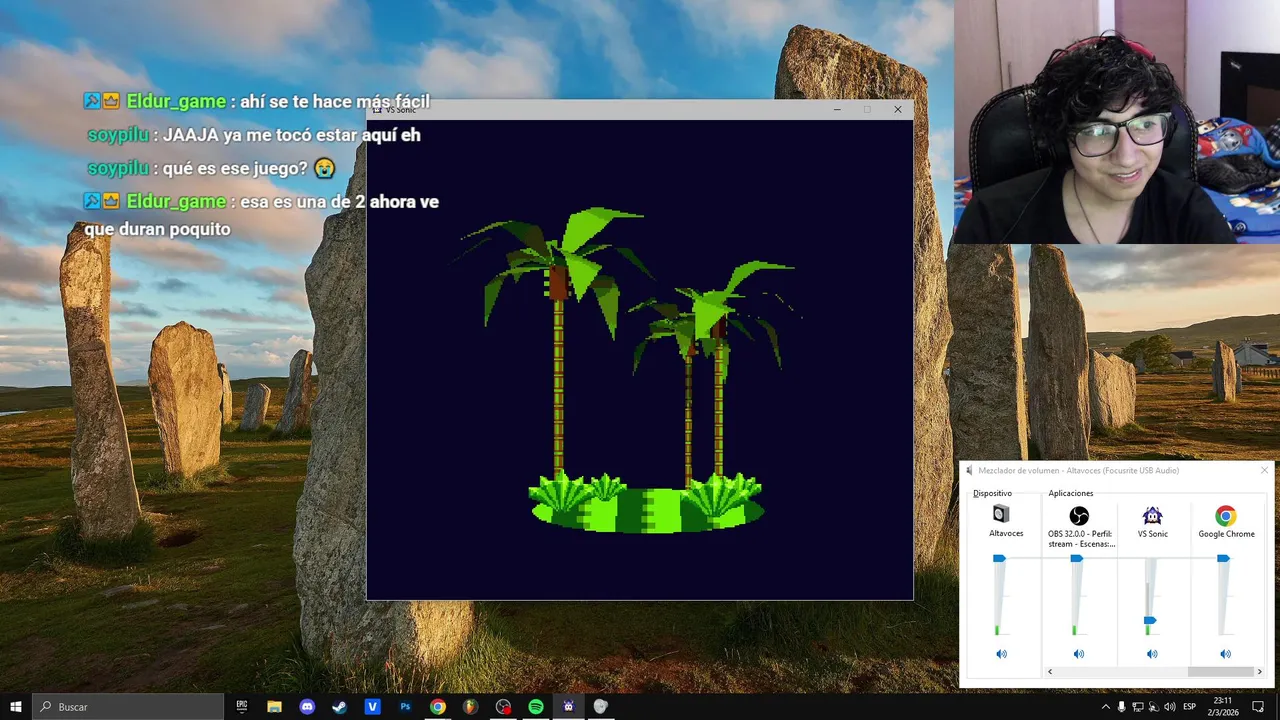Mute OBS in the volume mixer

pos(1079,654)
